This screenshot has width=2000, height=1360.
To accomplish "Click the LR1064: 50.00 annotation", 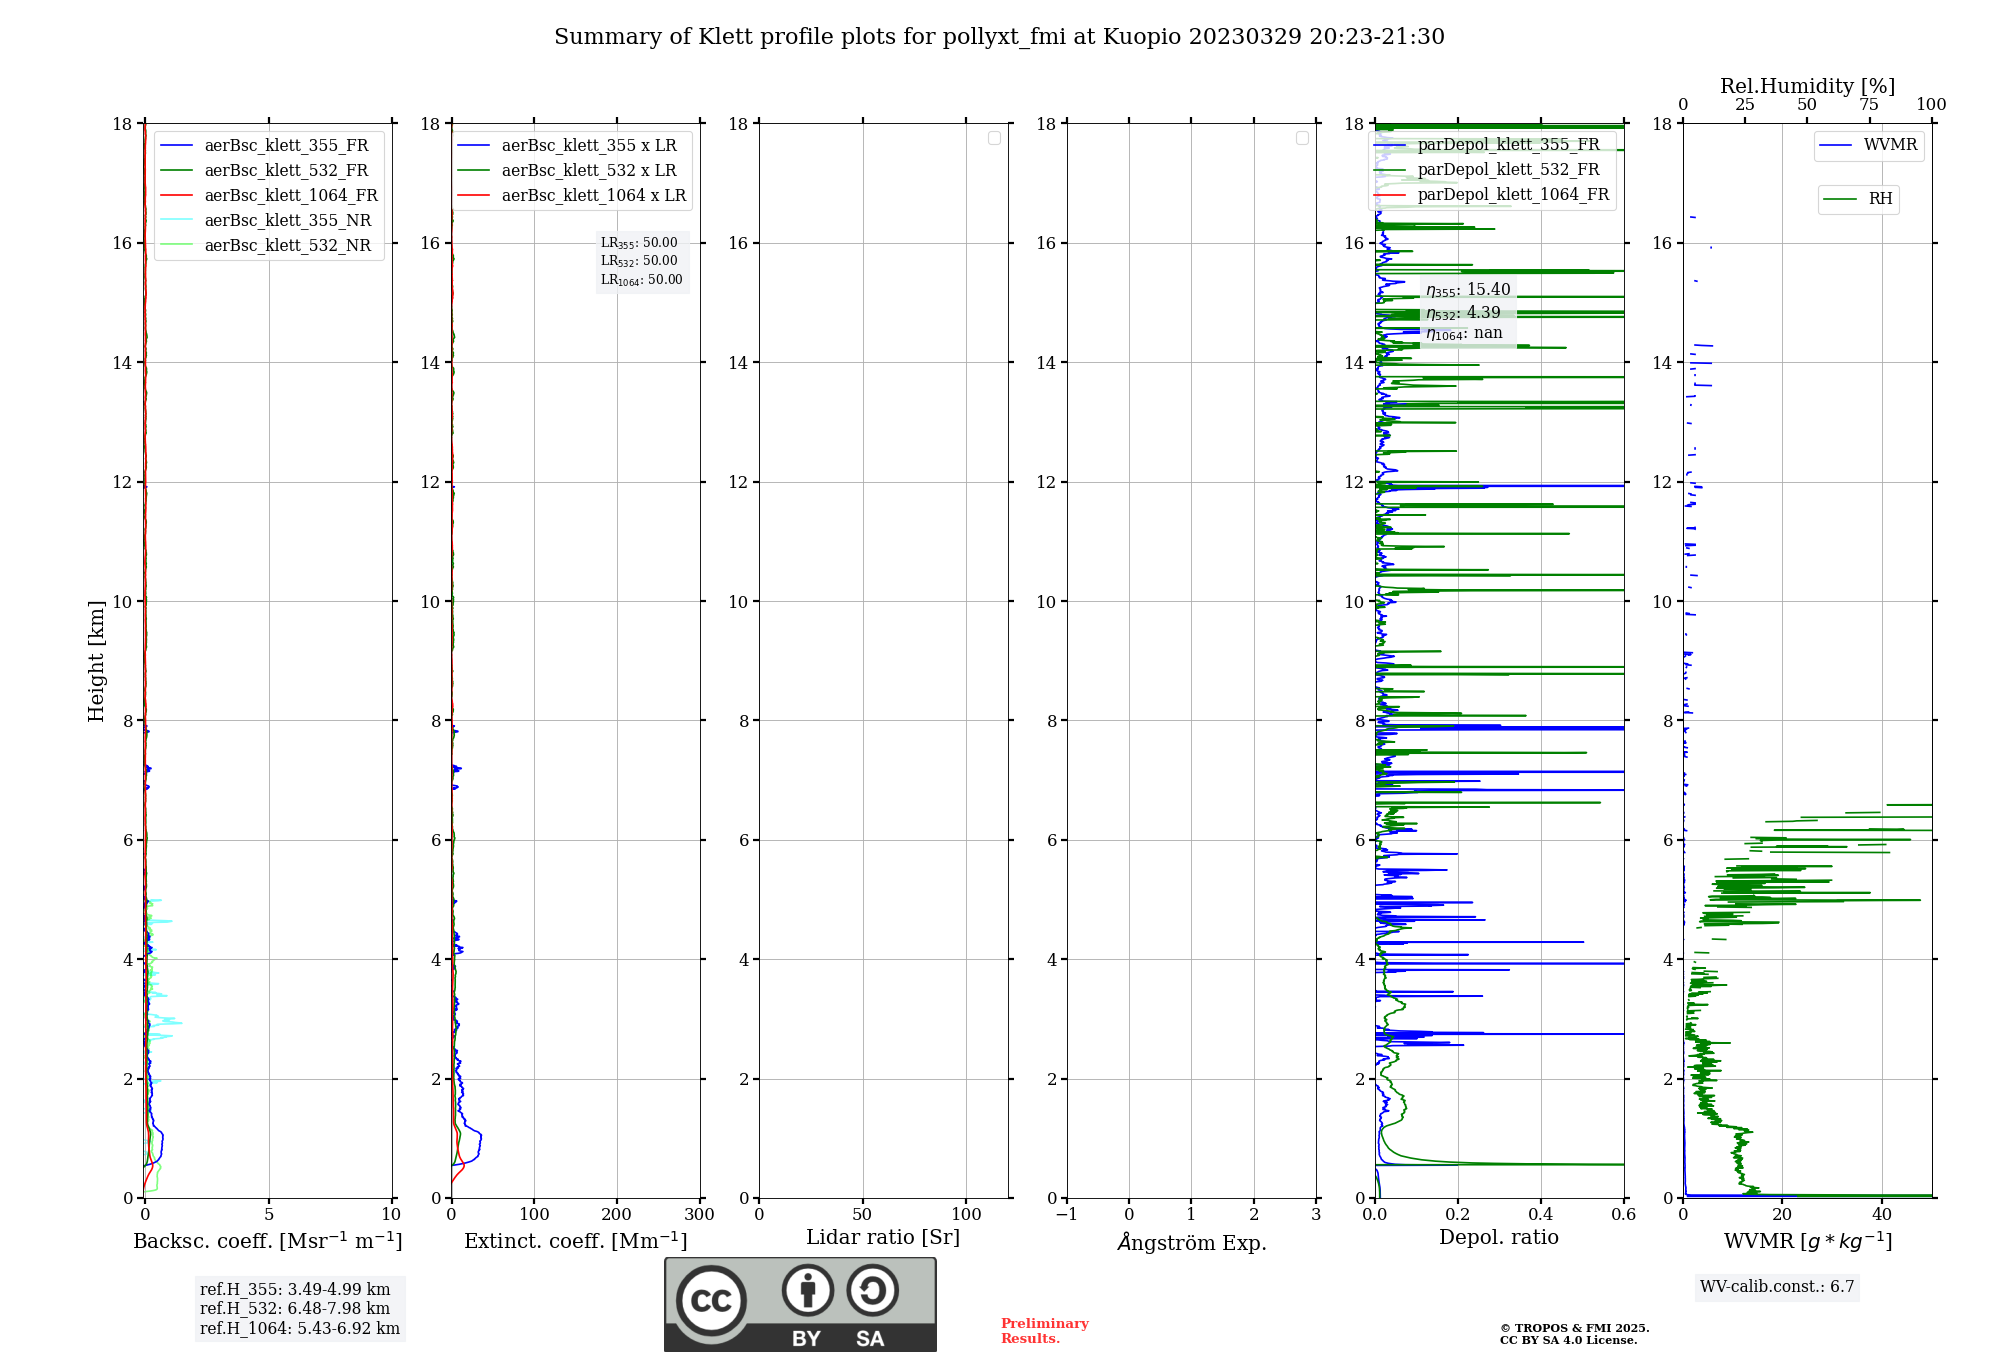I will coord(642,280).
